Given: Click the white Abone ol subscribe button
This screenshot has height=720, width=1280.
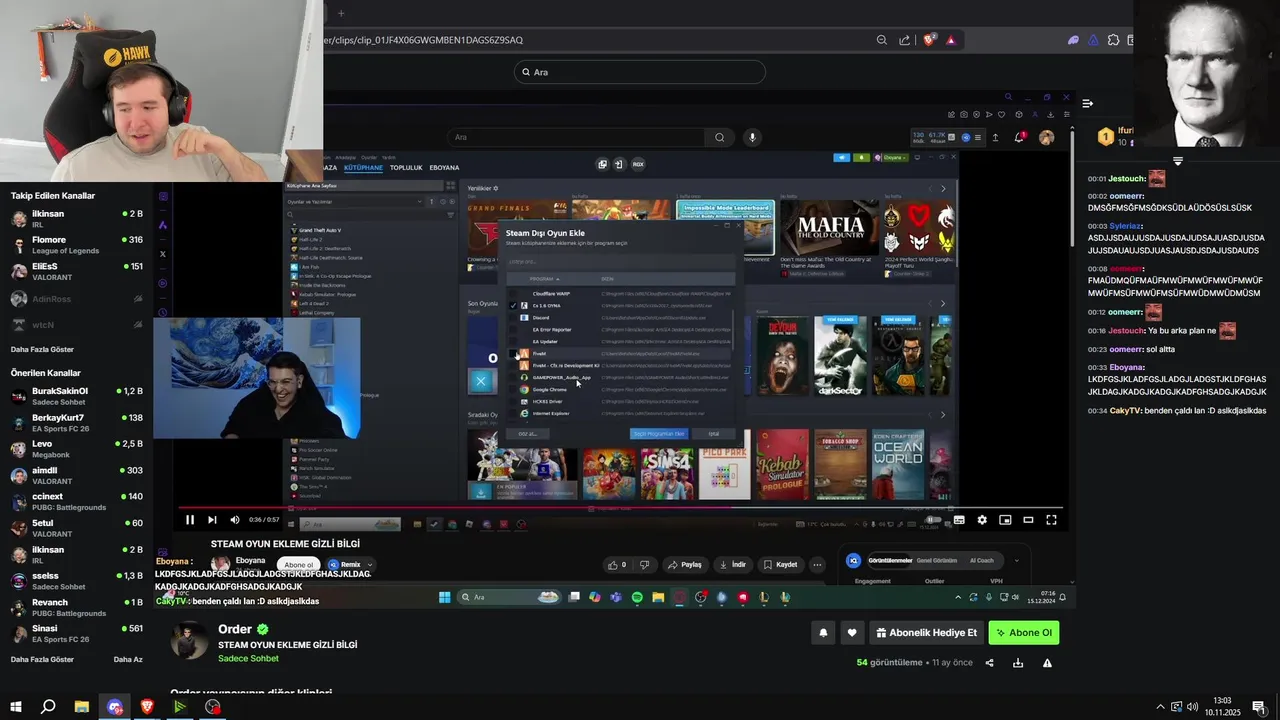Looking at the screenshot, I should [298, 565].
